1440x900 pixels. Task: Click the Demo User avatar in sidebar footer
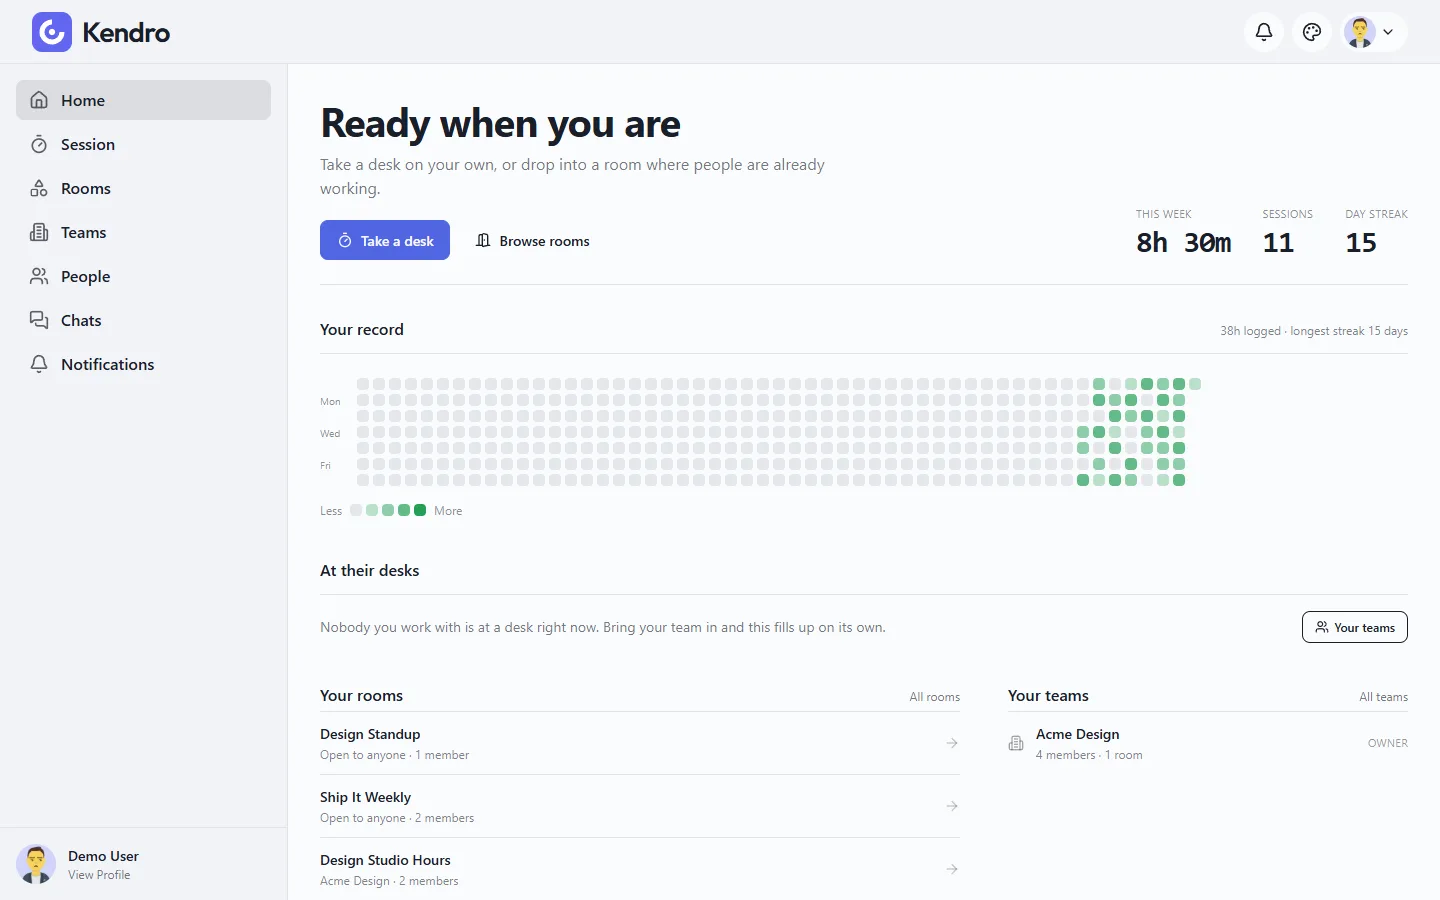click(x=36, y=864)
